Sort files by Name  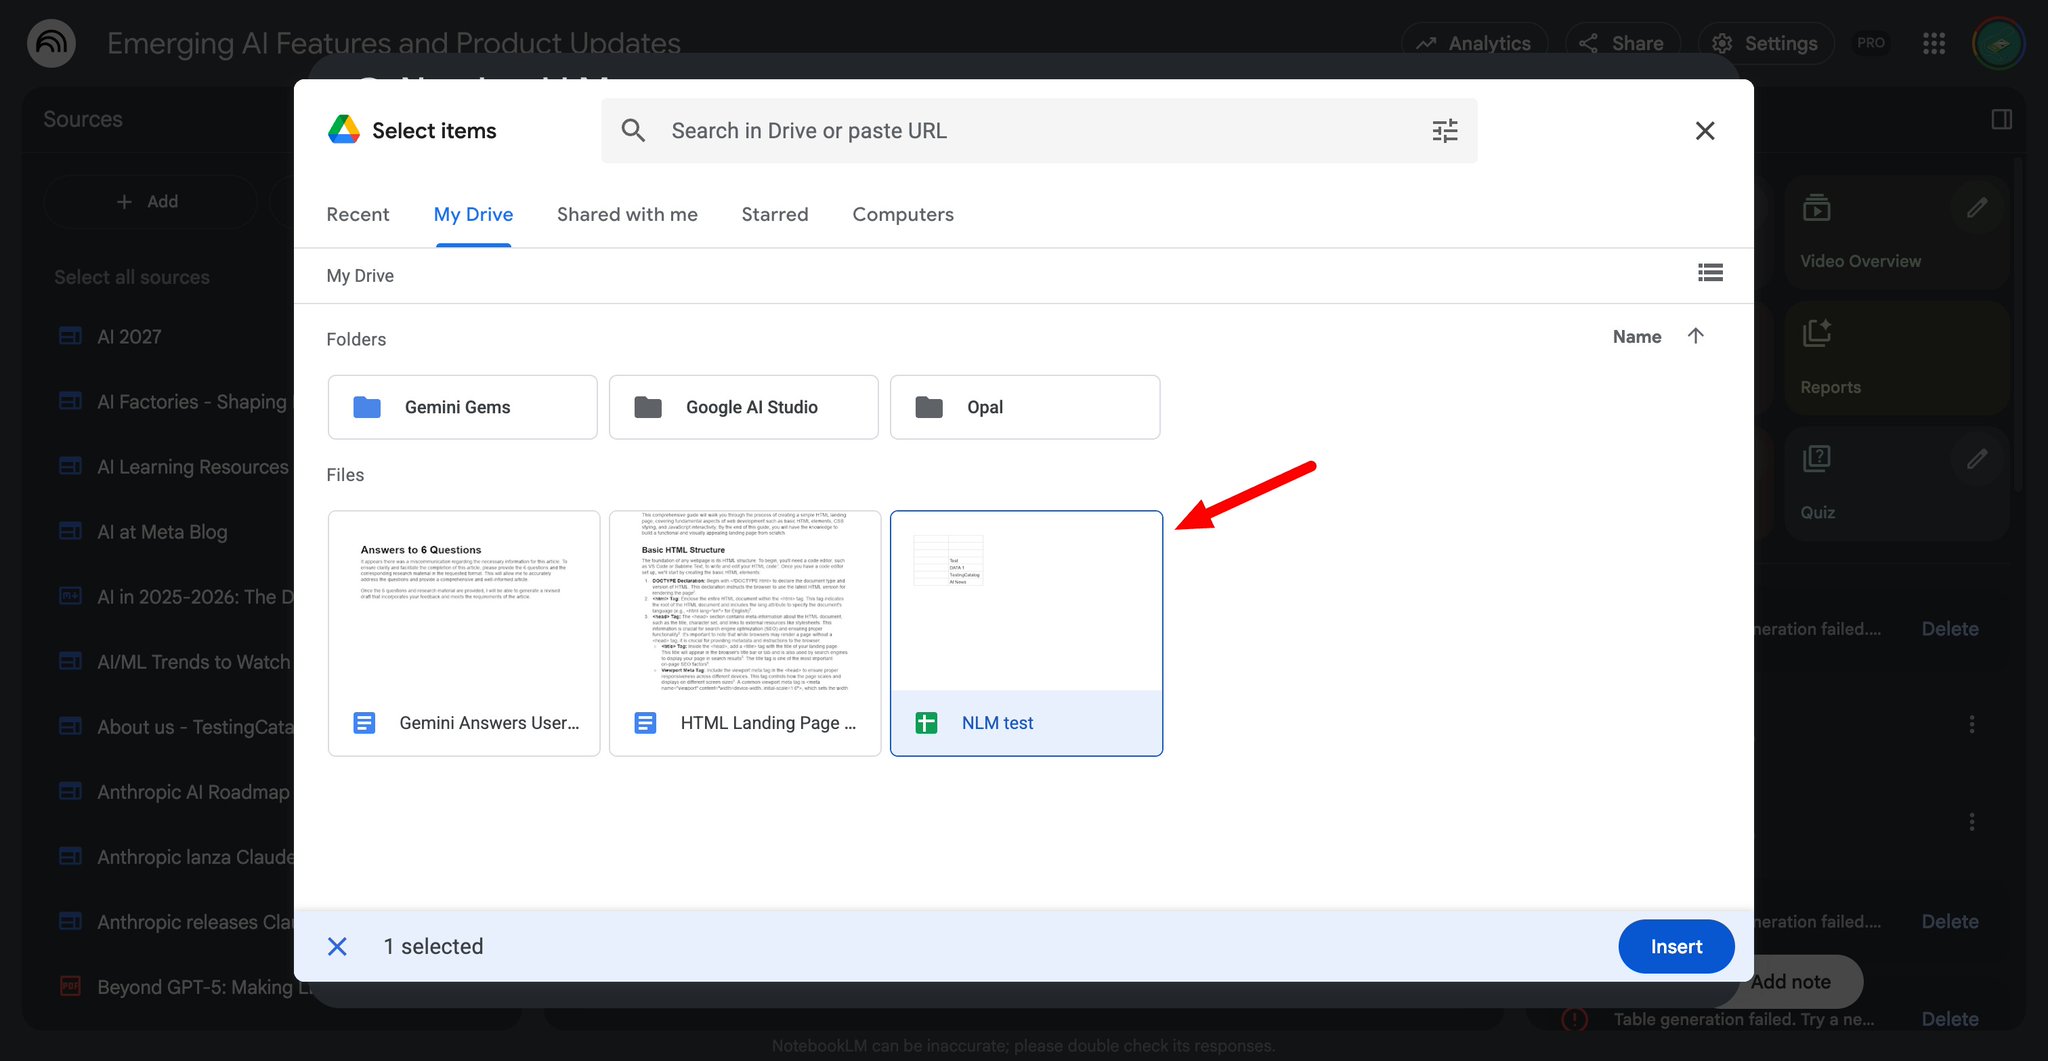coord(1637,337)
